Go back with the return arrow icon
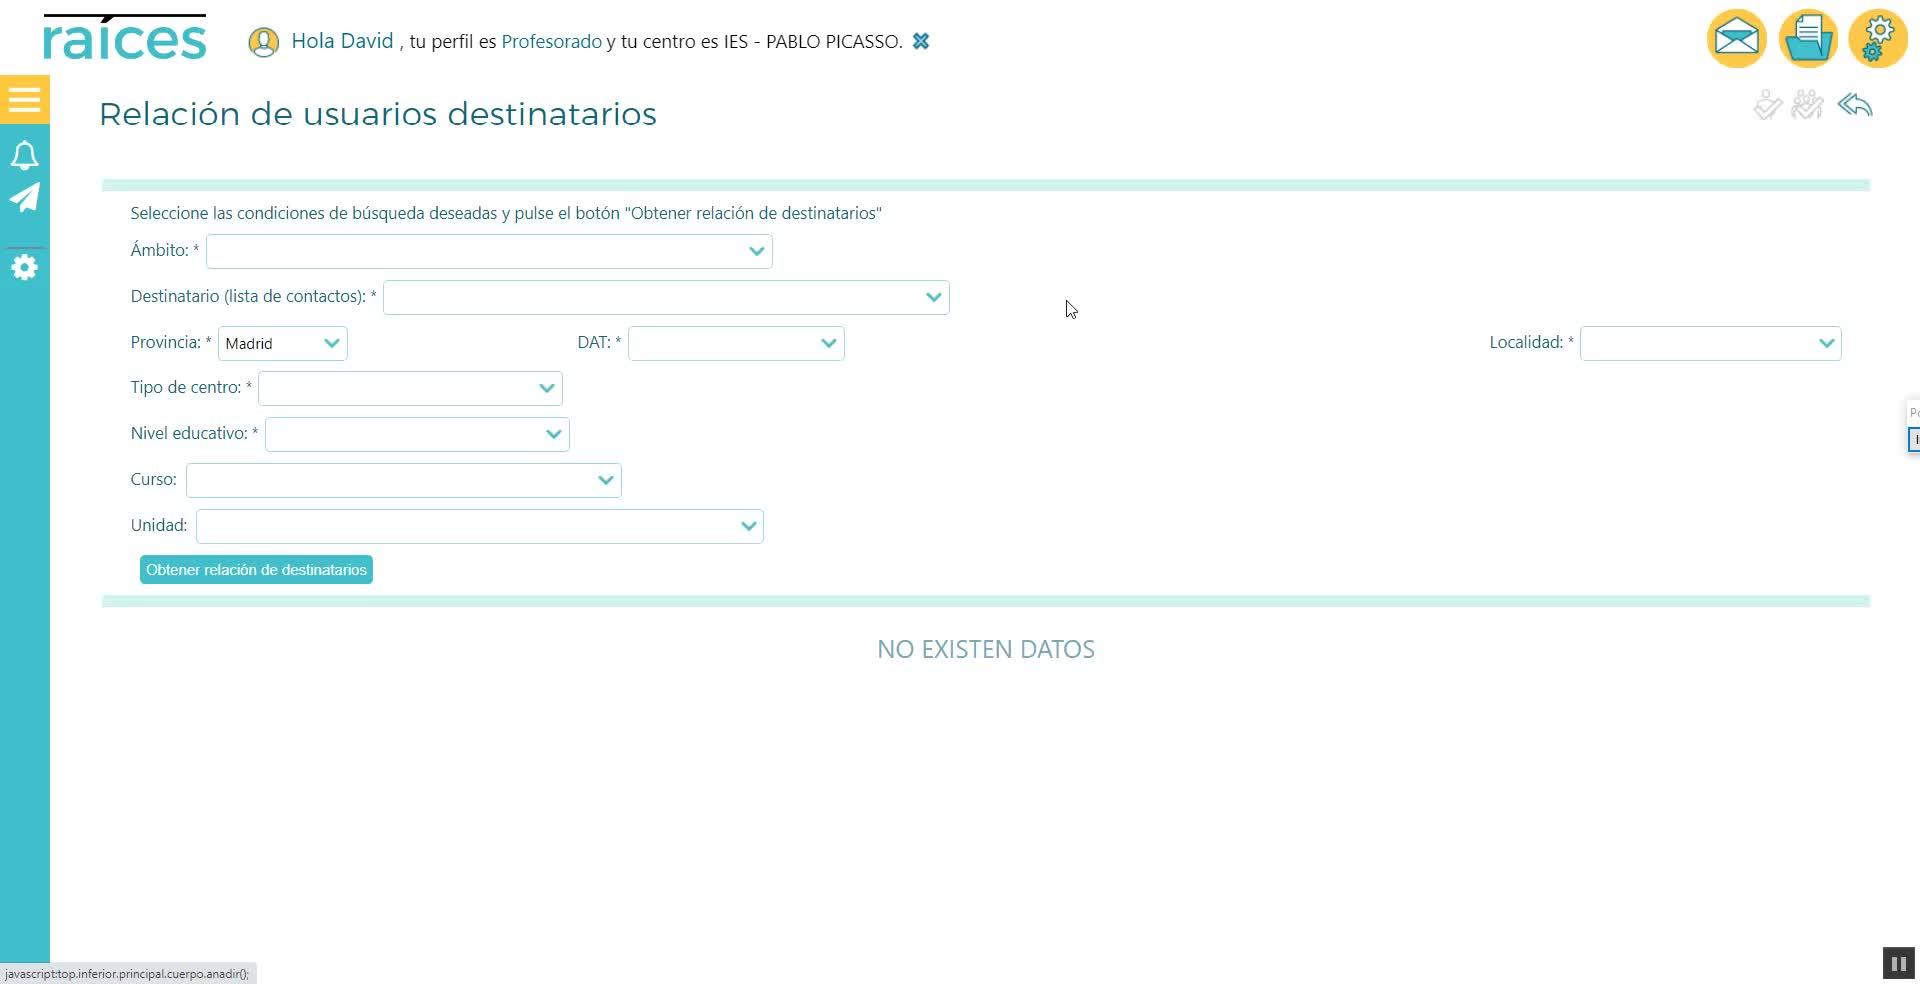Viewport: 1920px width, 984px height. pos(1855,105)
